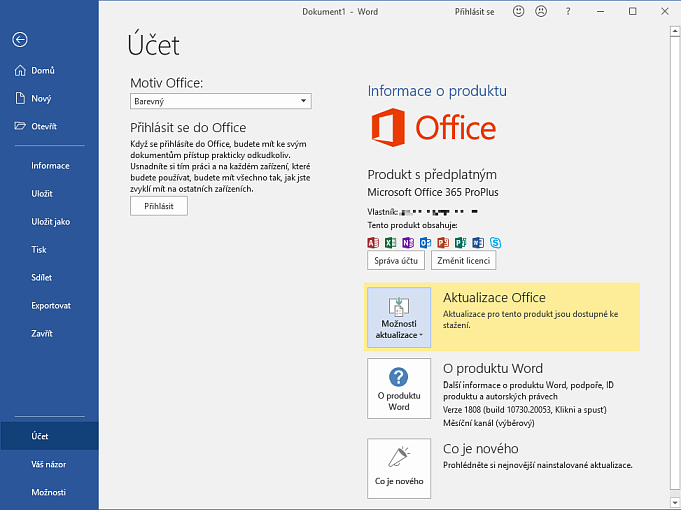Click the Nový blank page icon
Image resolution: width=681 pixels, height=510 pixels.
(20, 98)
